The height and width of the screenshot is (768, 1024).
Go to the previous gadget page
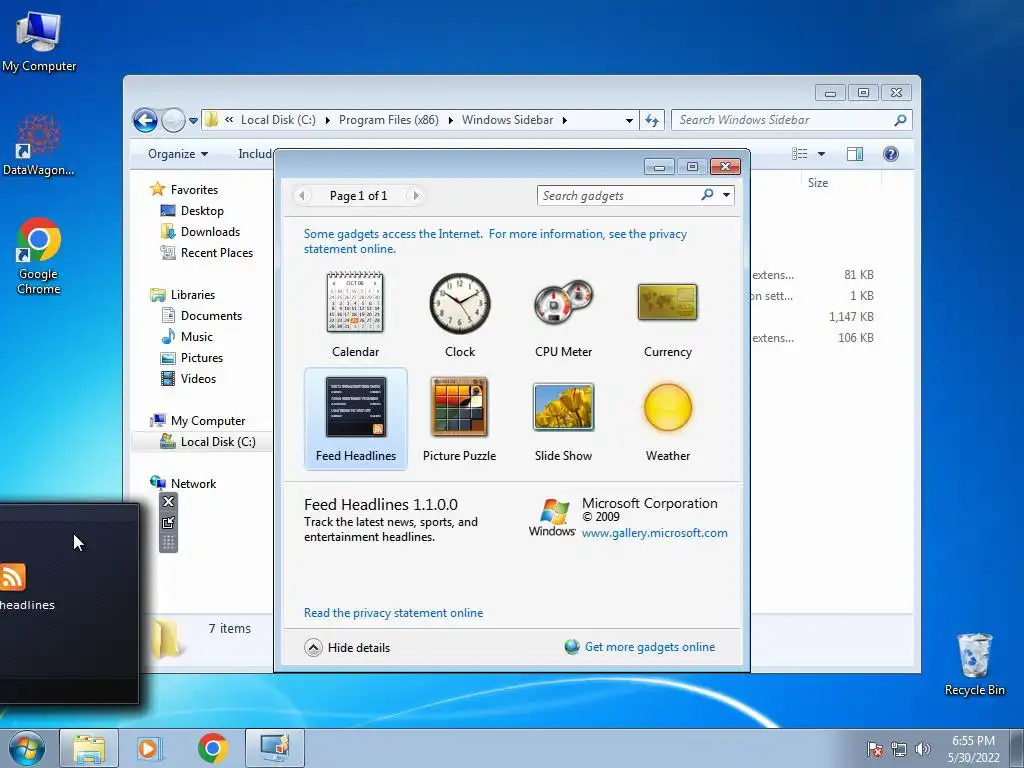point(302,195)
